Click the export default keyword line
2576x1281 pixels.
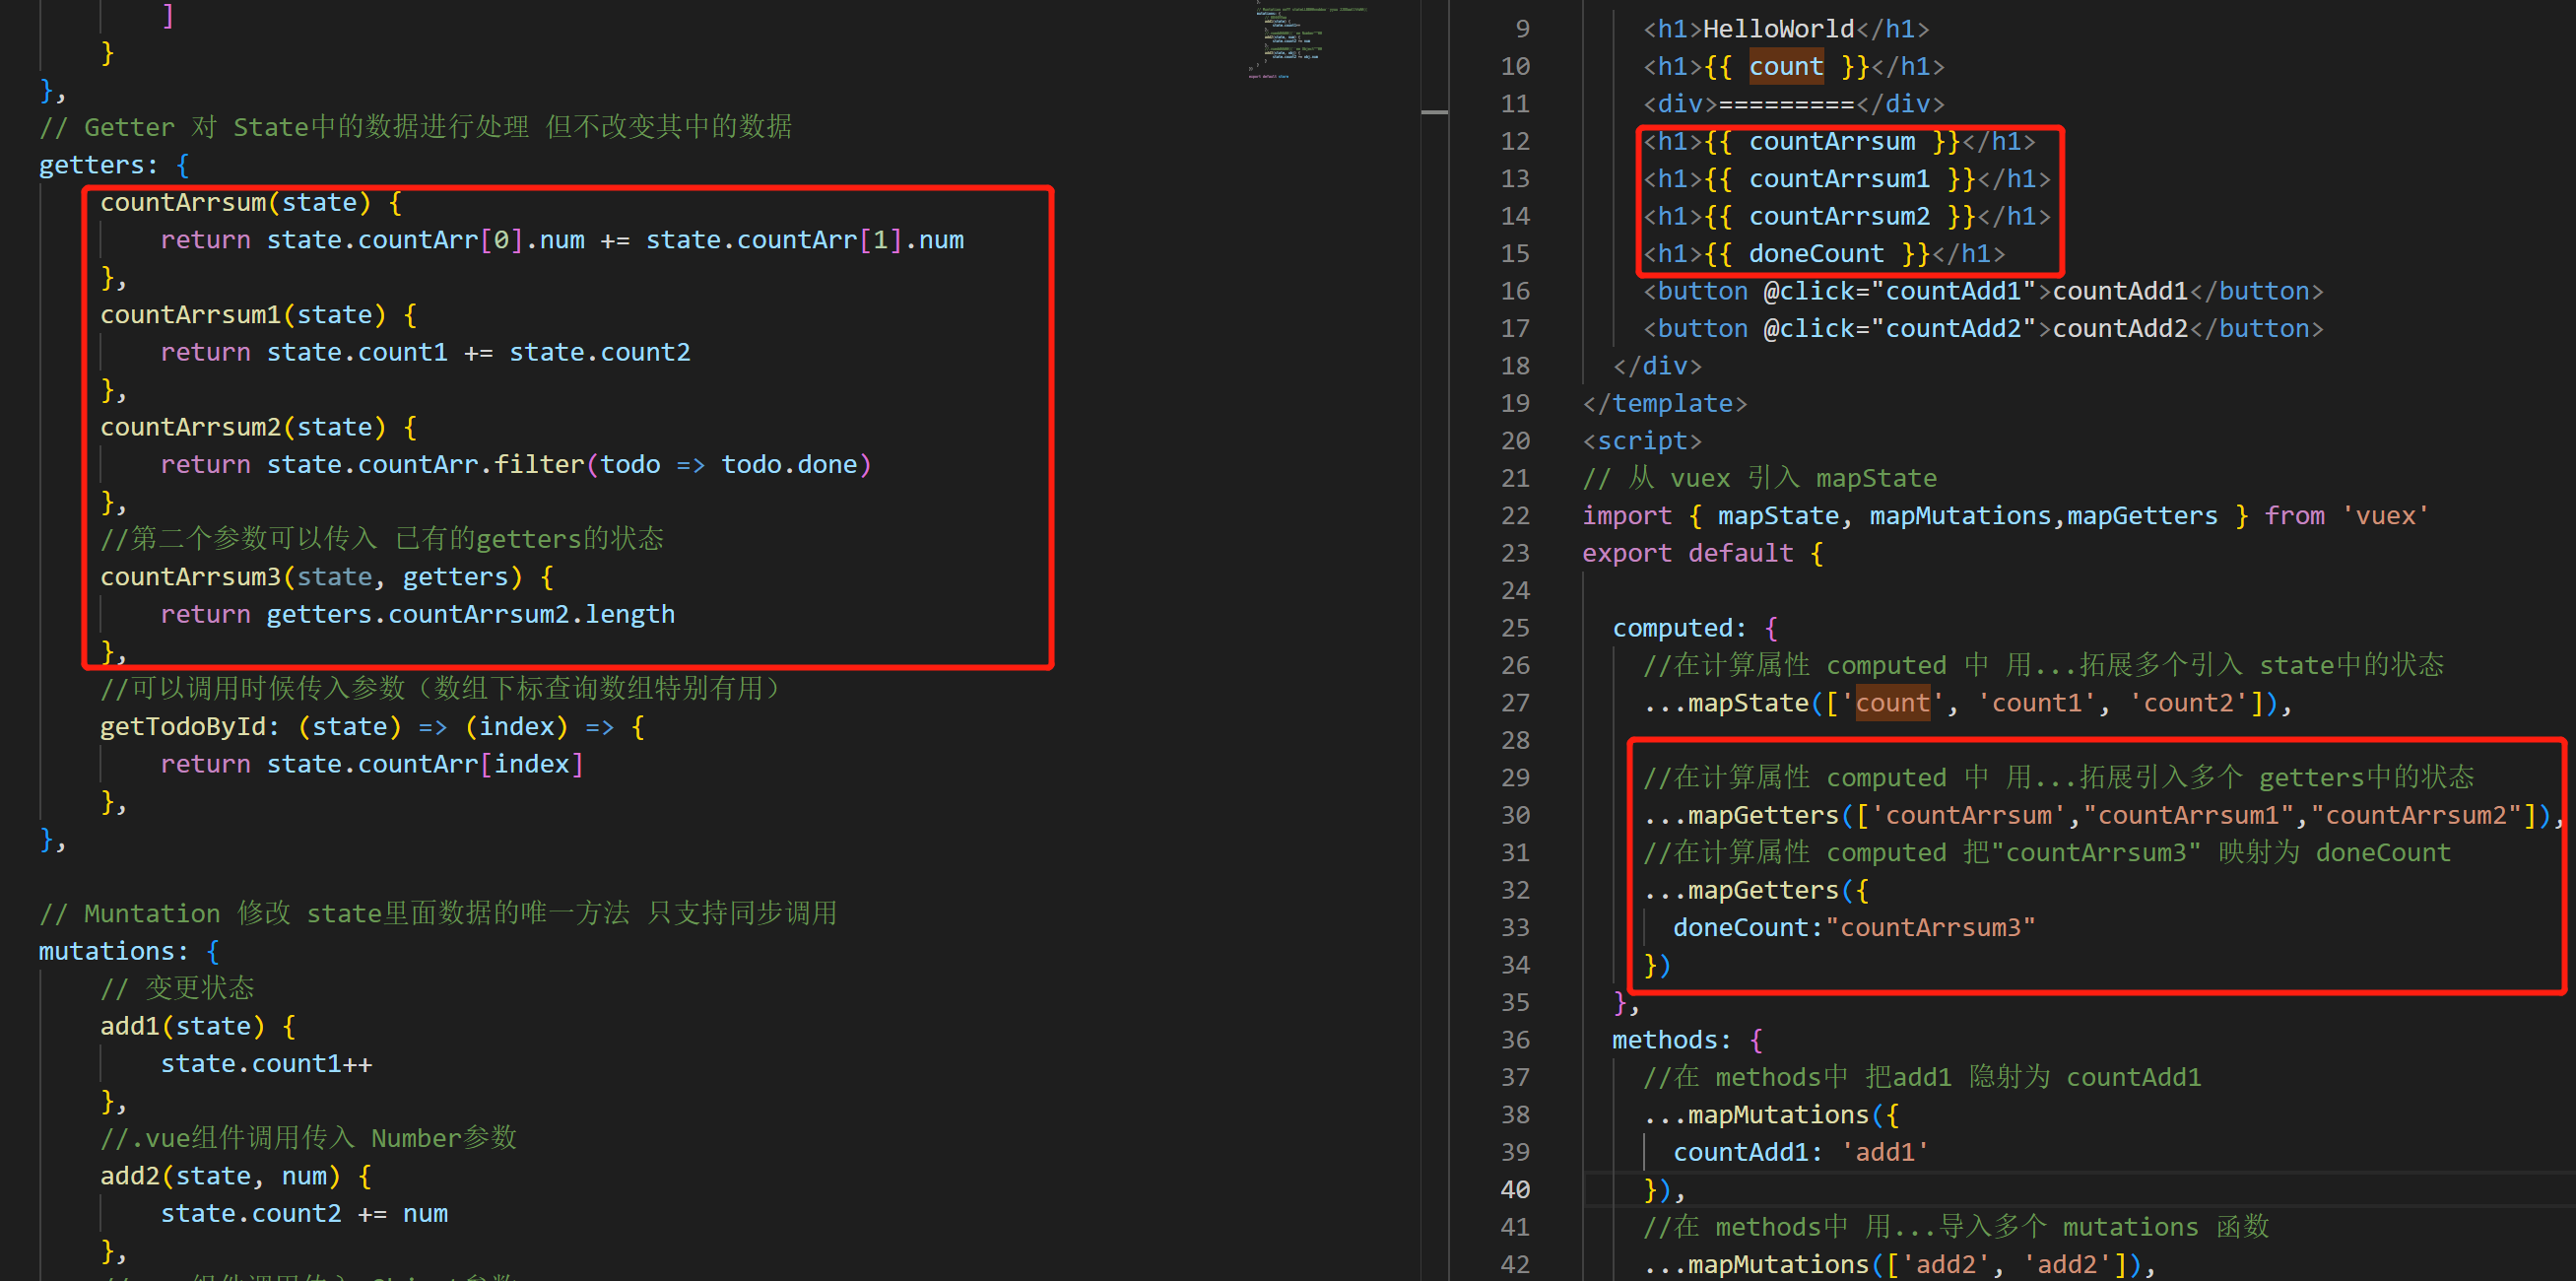(x=1687, y=553)
